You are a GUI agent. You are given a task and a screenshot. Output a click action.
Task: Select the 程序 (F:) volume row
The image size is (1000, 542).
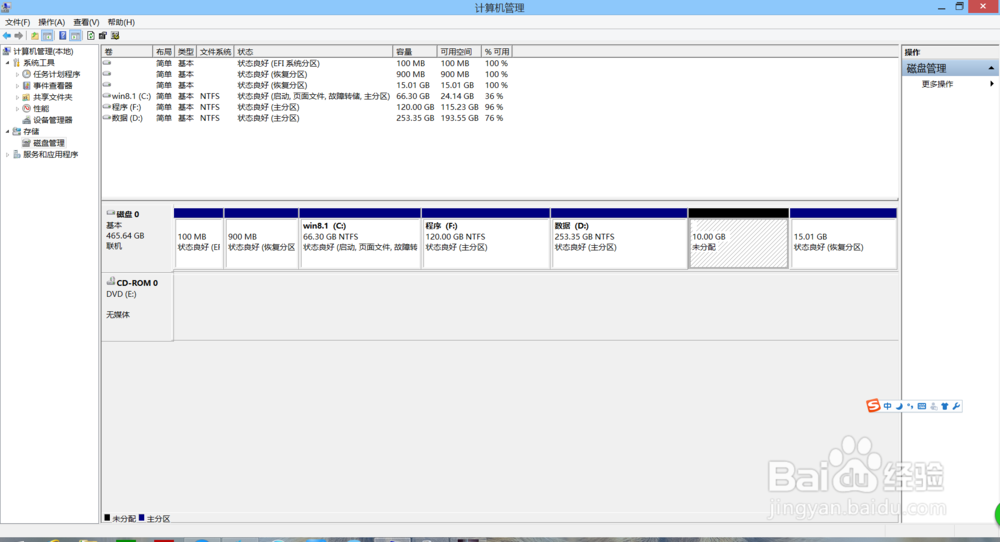click(x=306, y=107)
